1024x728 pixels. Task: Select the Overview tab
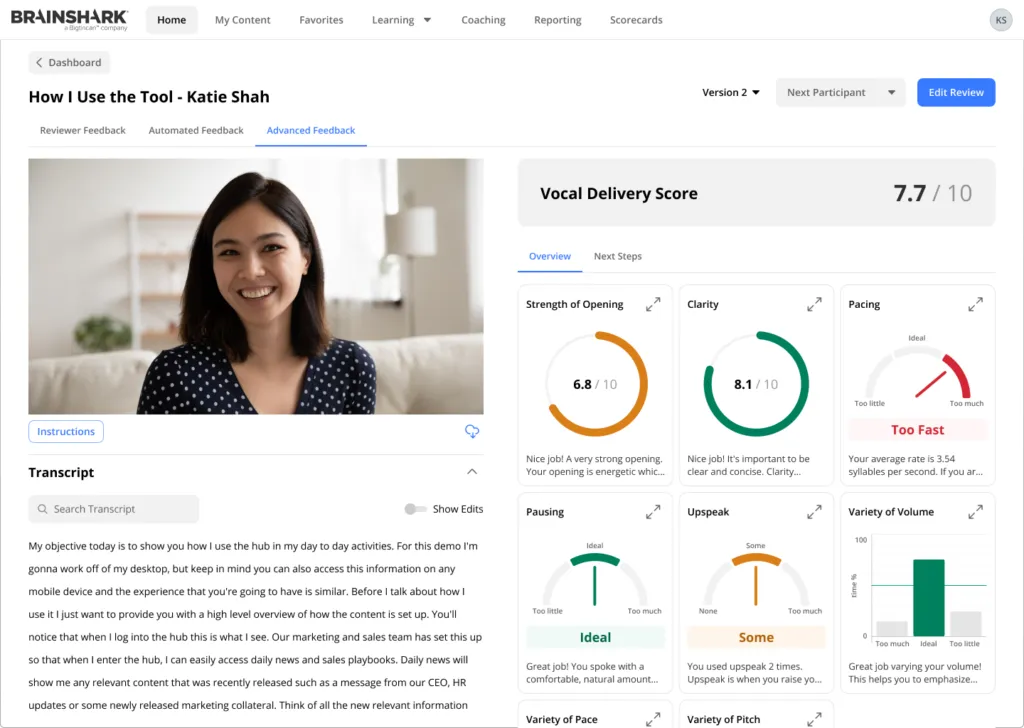pyautogui.click(x=549, y=257)
